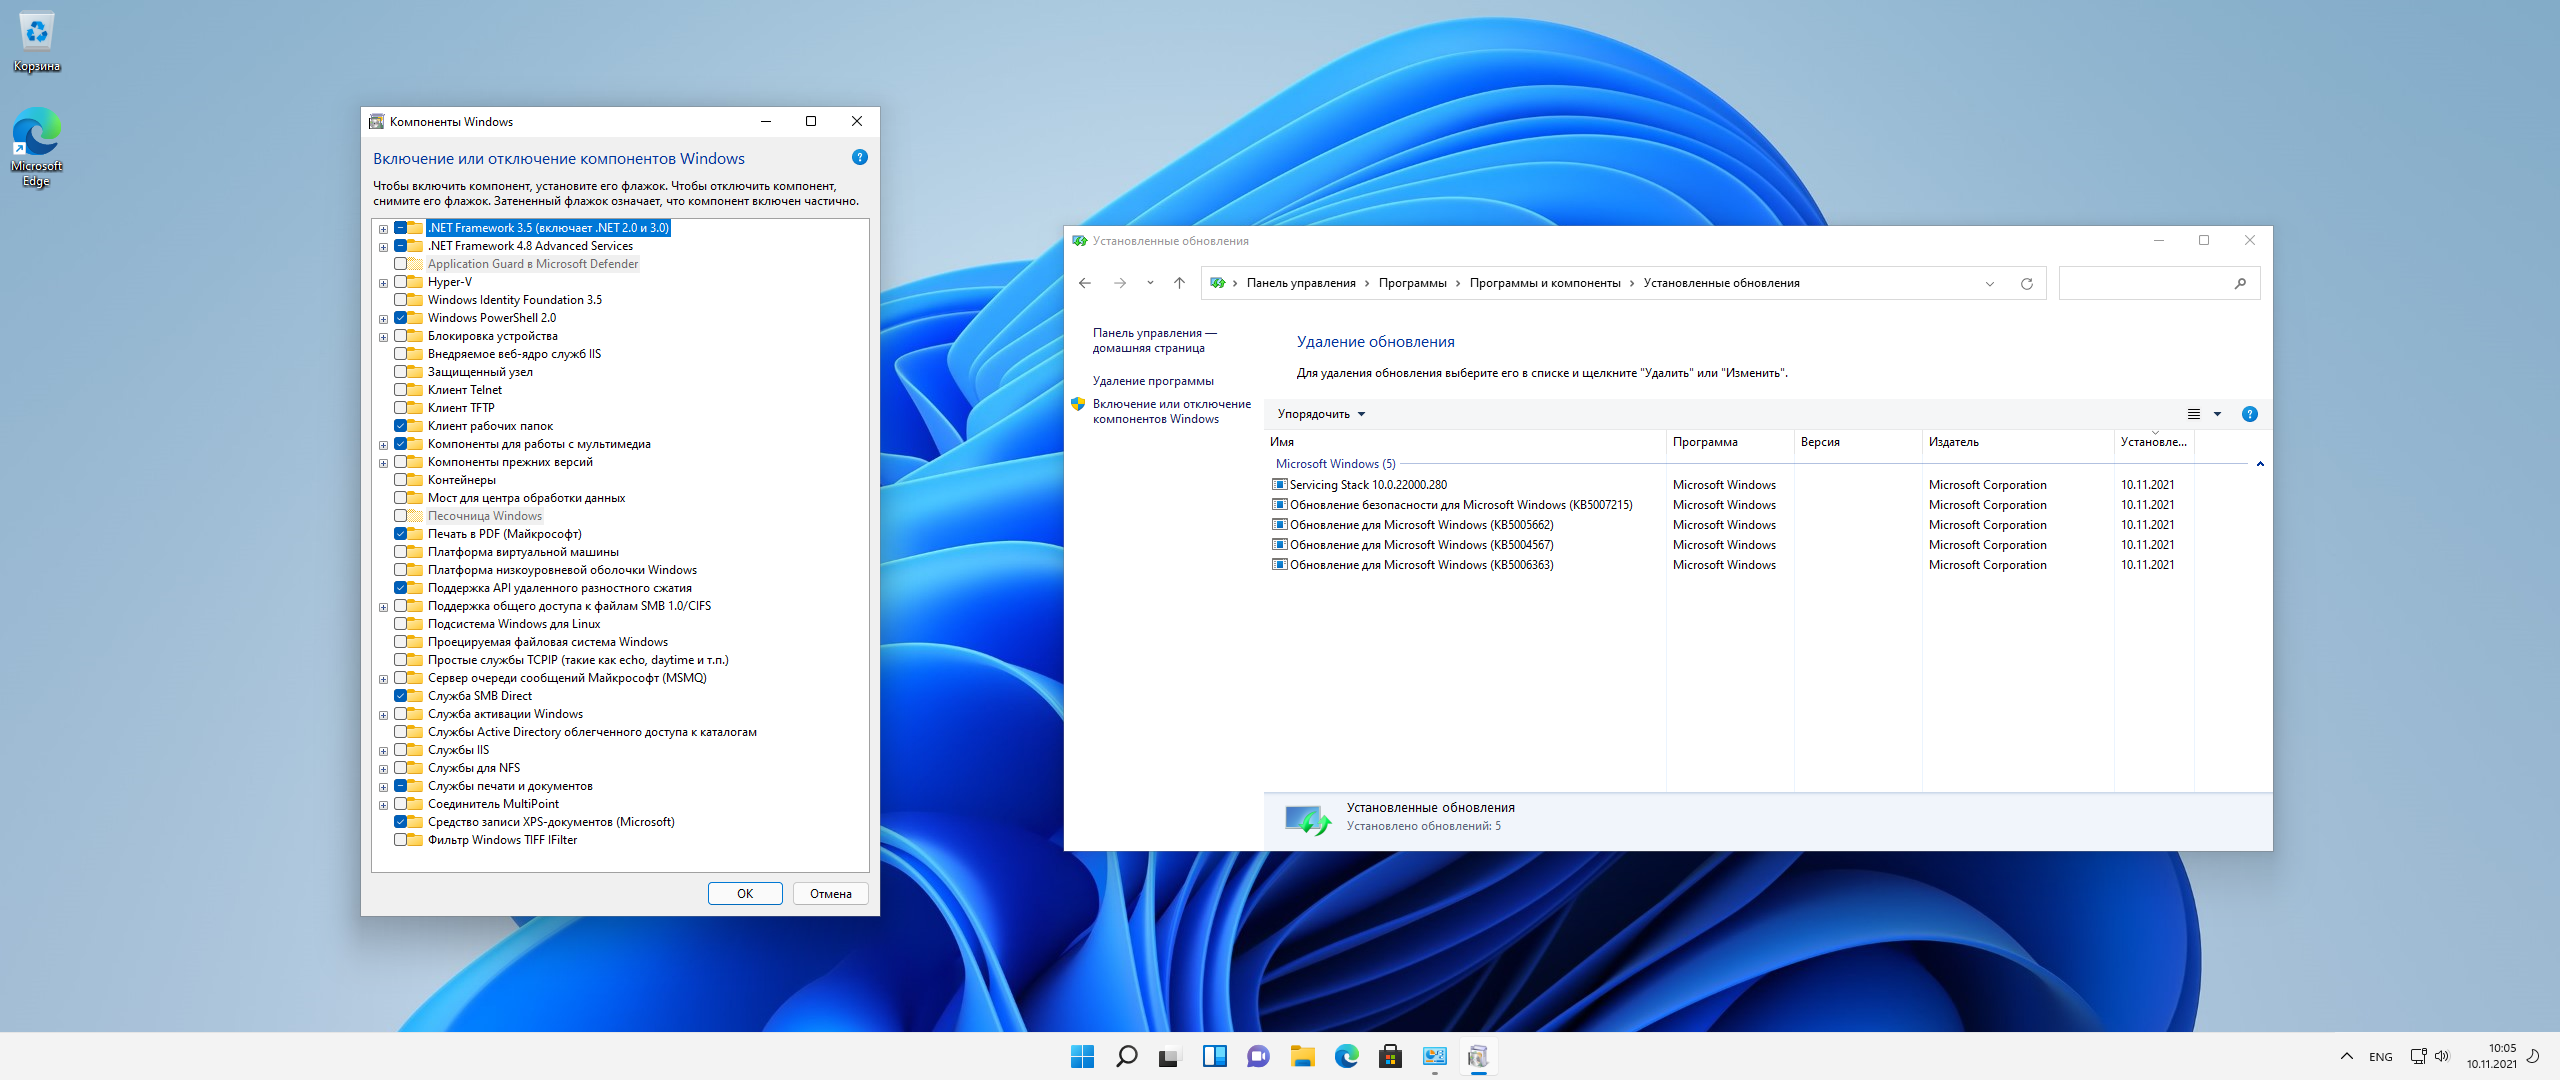Expand the Hyper-V tree node

(383, 283)
